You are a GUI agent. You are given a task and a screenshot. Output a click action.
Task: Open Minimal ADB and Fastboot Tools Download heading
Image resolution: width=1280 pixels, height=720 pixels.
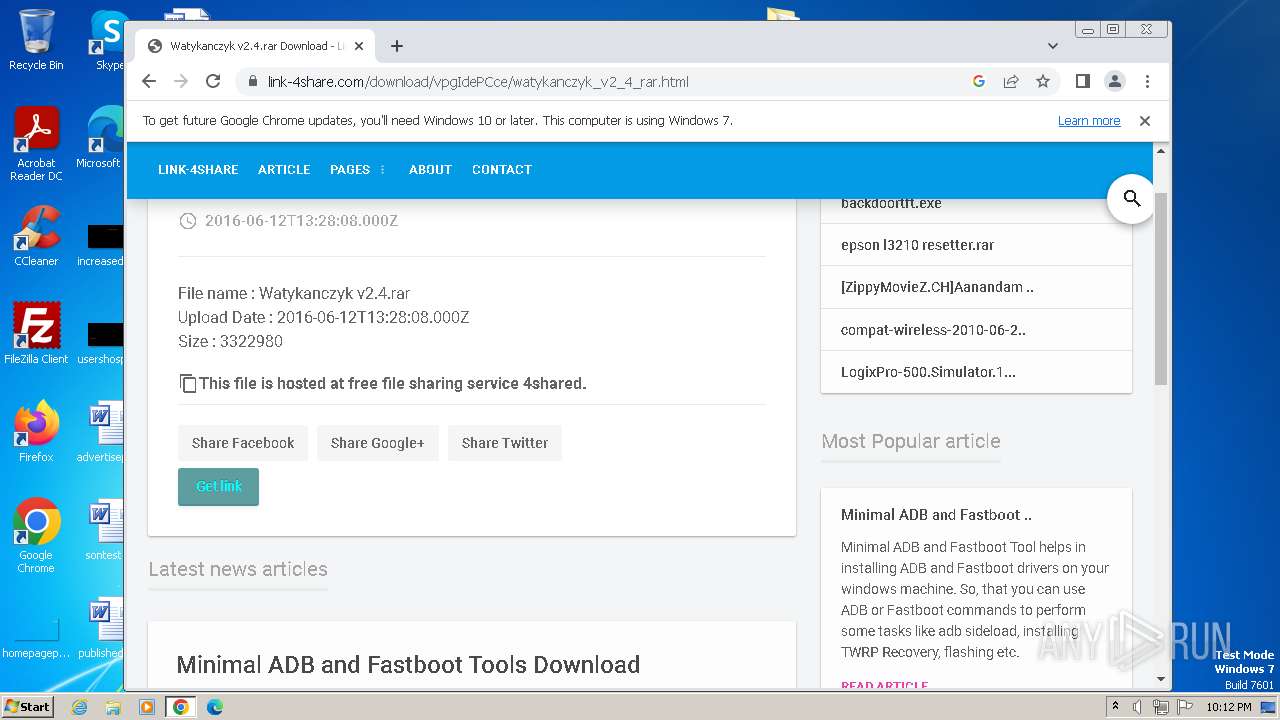(x=408, y=665)
